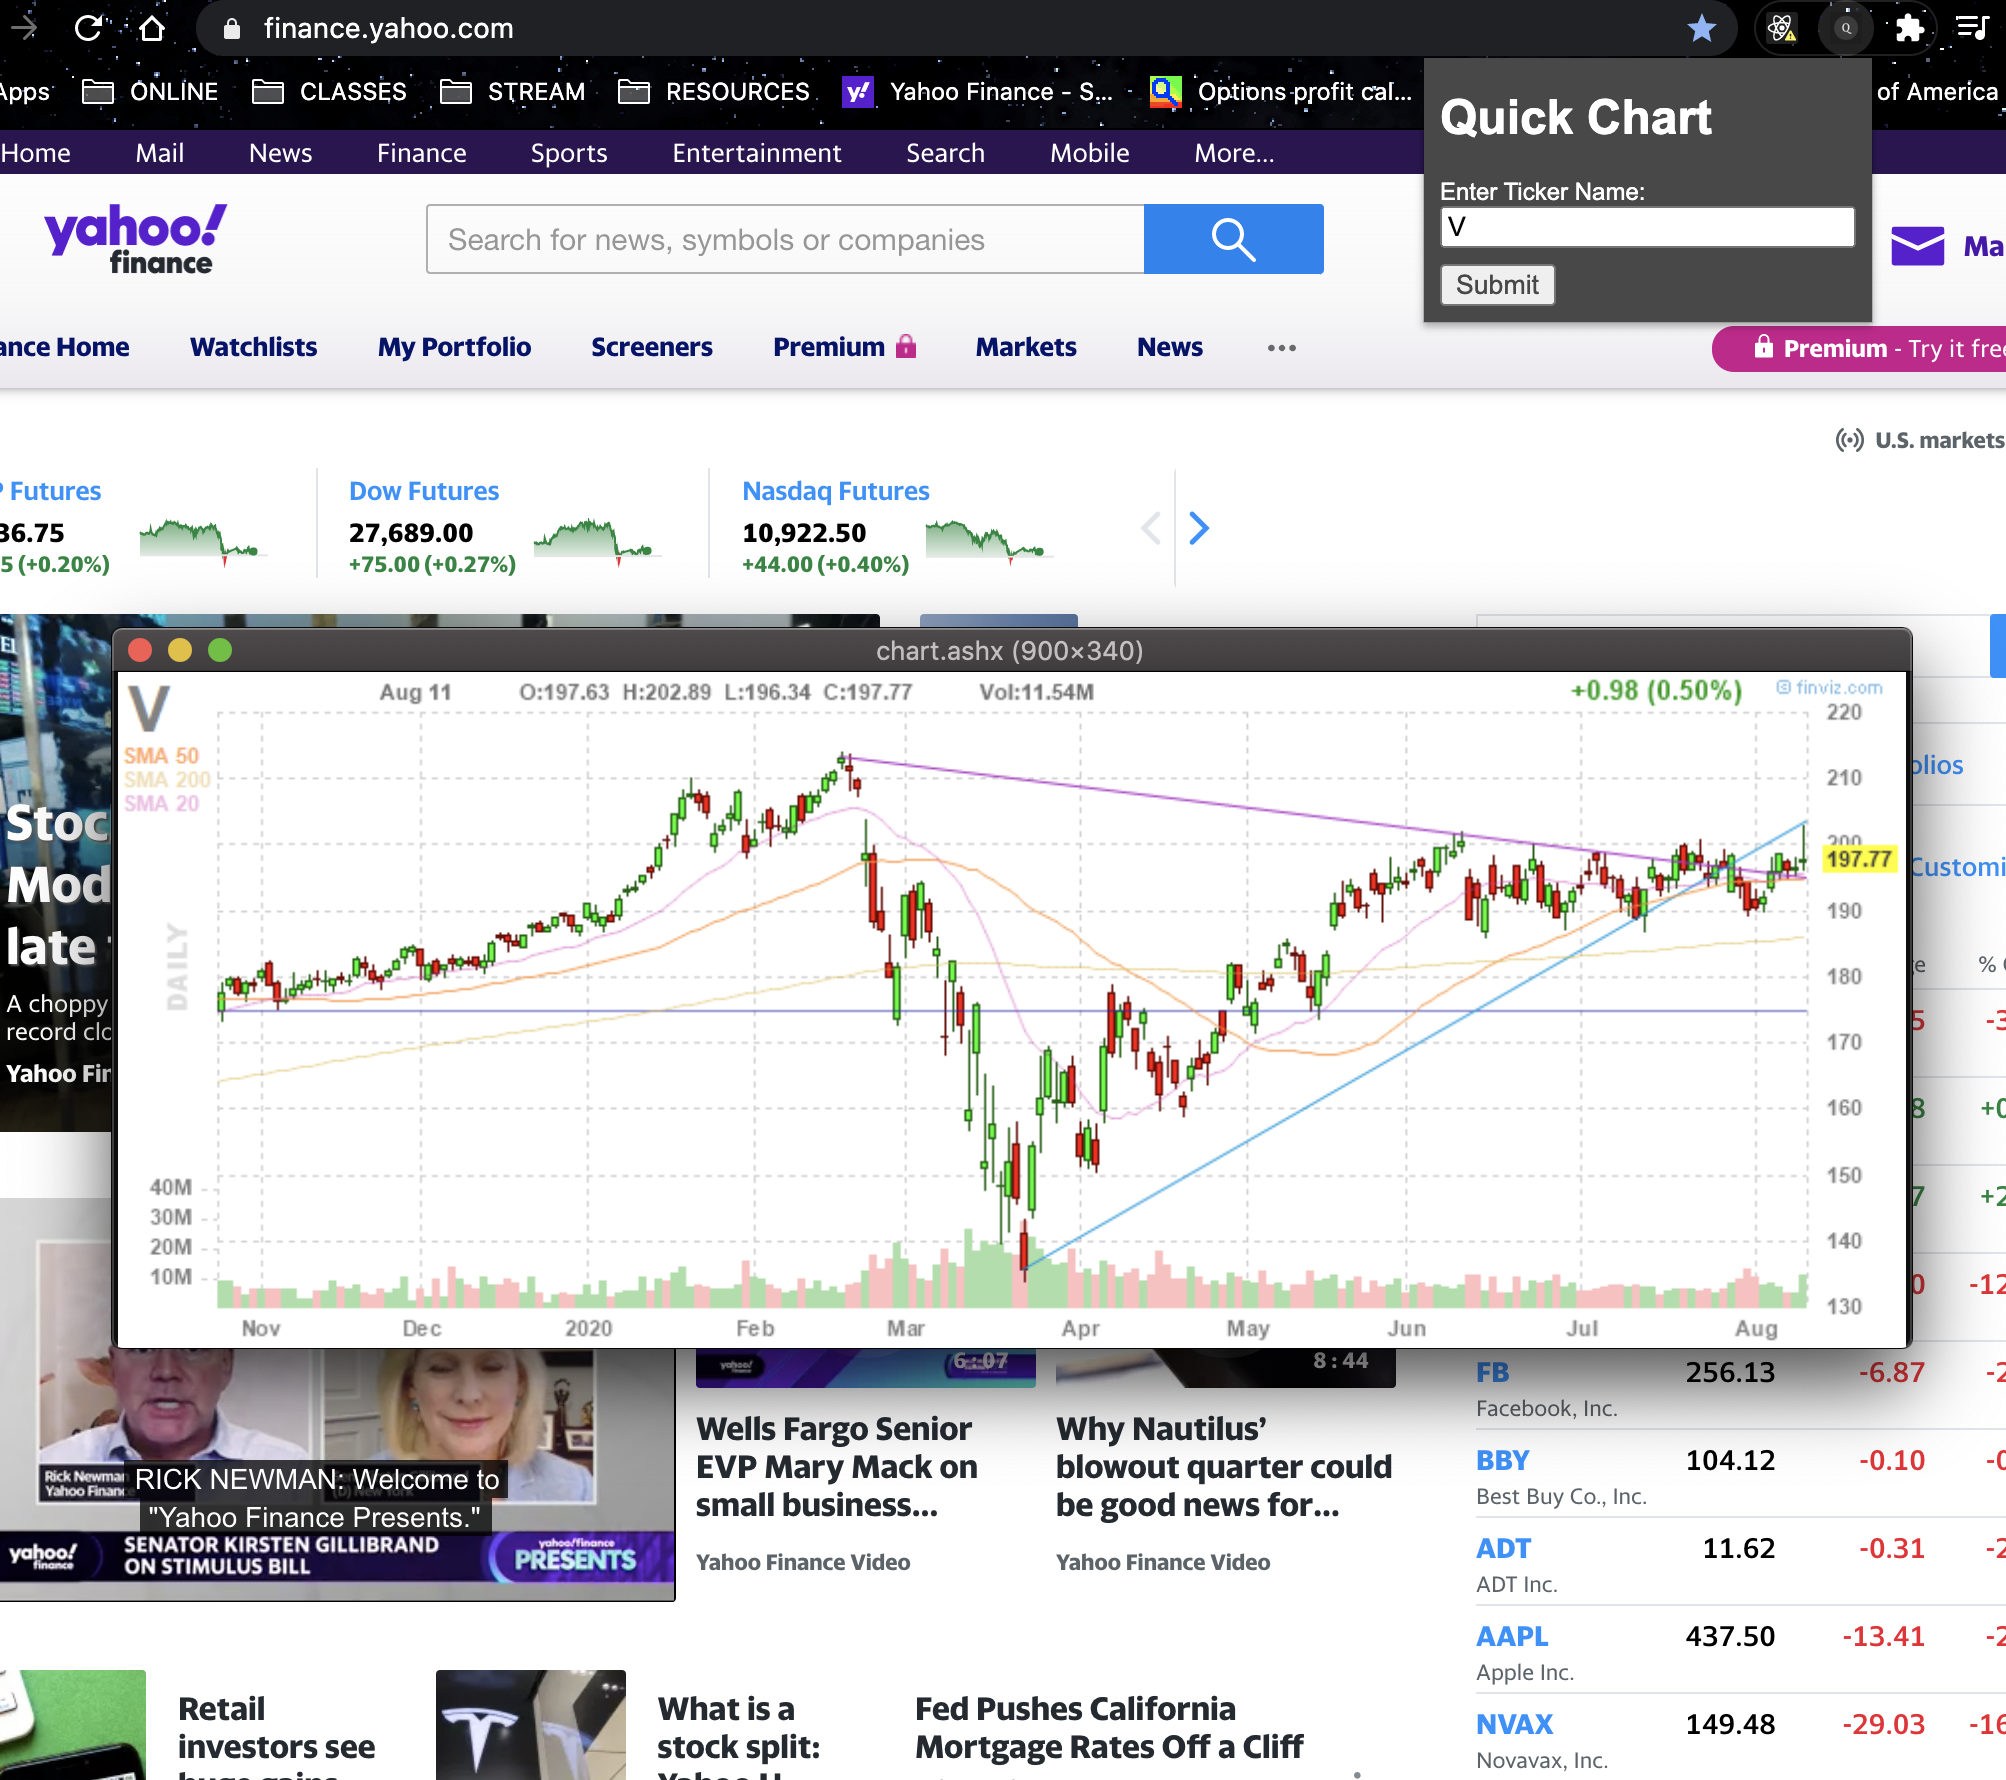Click the Yahoo Finance logo
The image size is (2006, 1780).
tap(135, 239)
